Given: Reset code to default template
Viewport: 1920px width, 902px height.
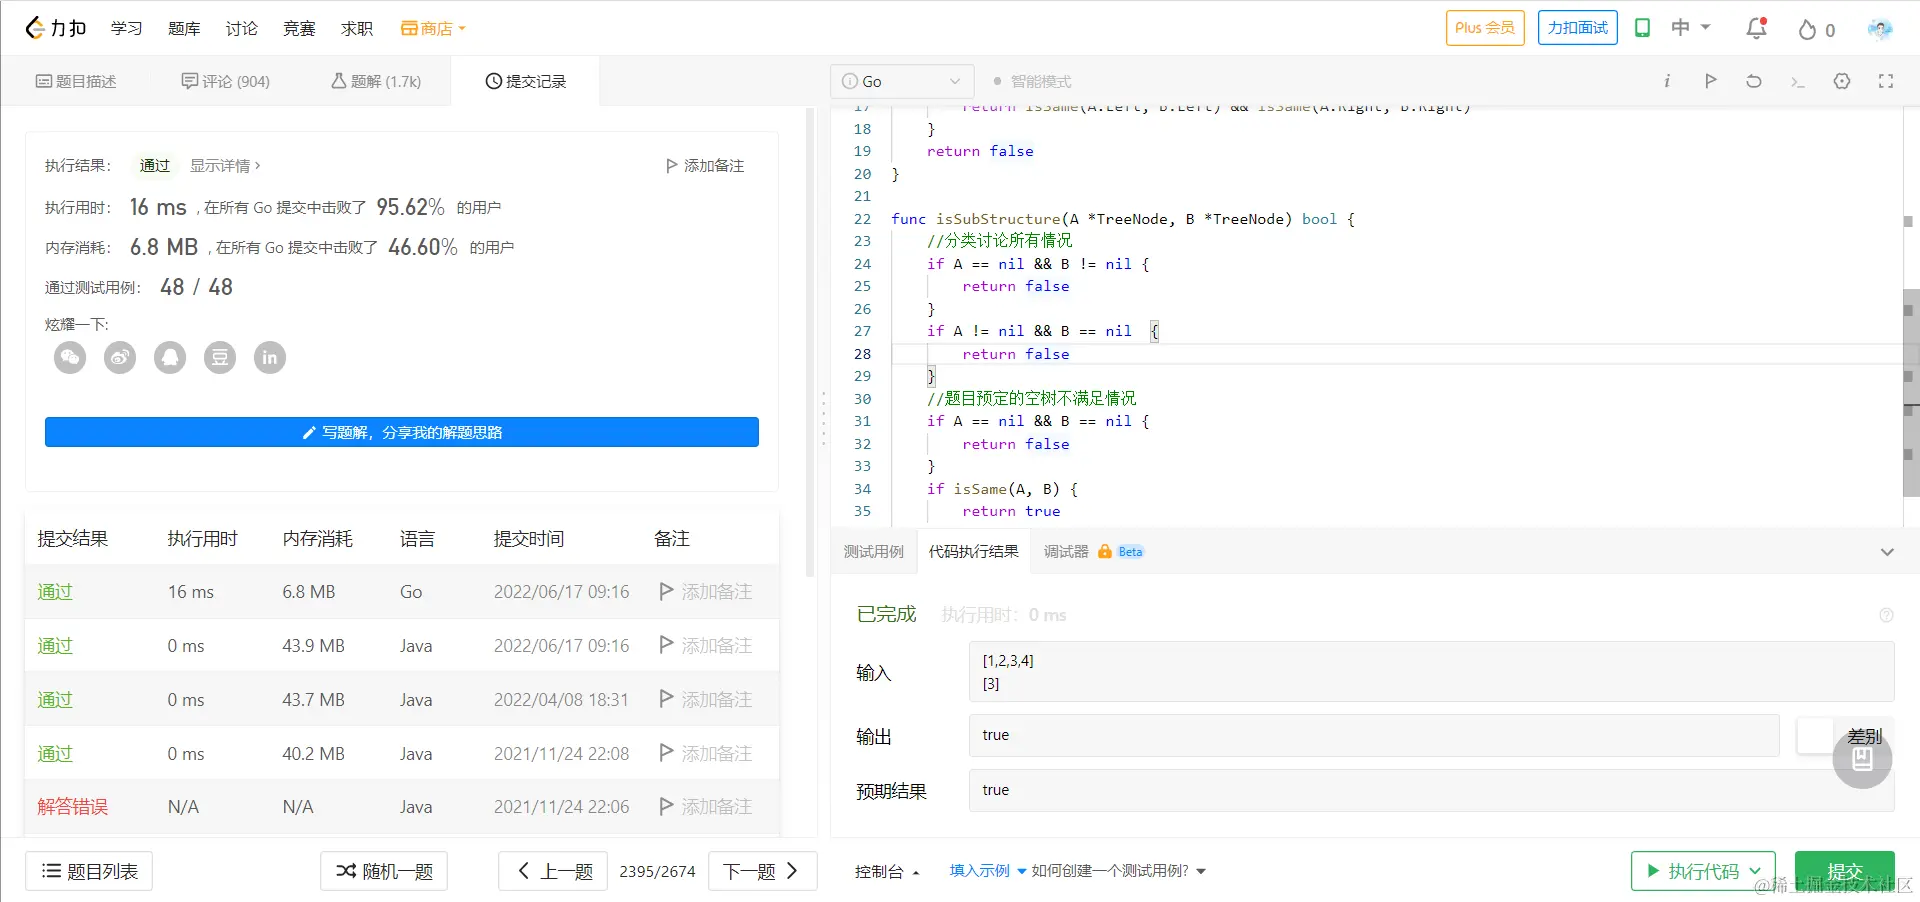Looking at the screenshot, I should (1754, 81).
